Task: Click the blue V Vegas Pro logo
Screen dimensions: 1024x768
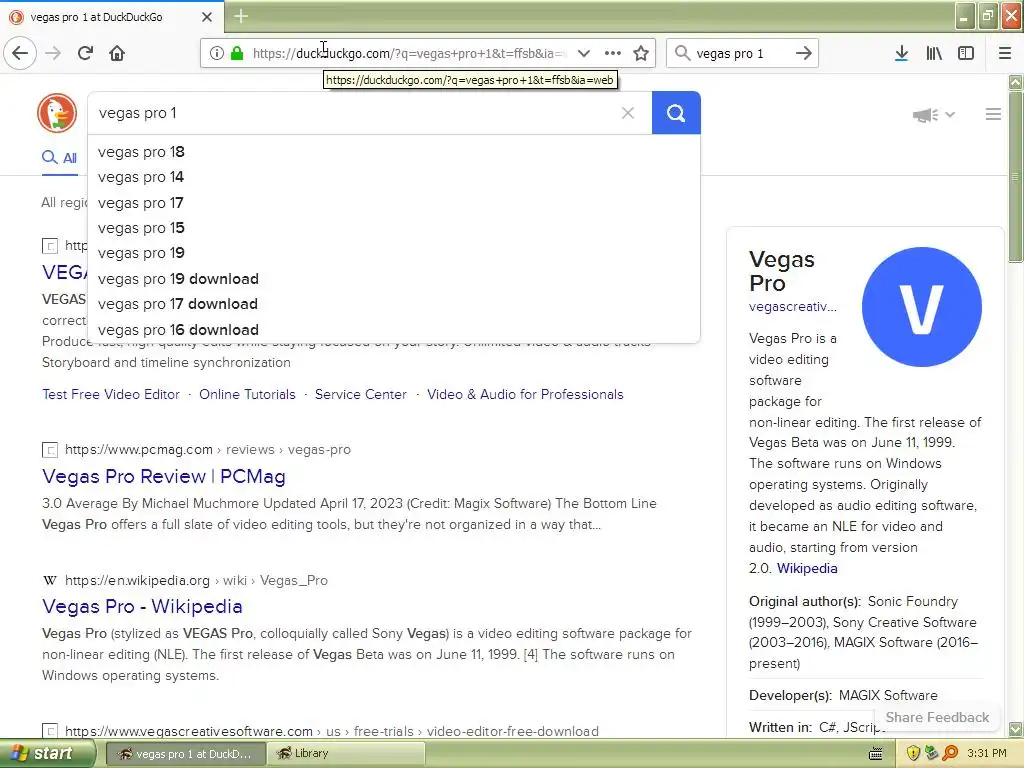Action: [921, 307]
